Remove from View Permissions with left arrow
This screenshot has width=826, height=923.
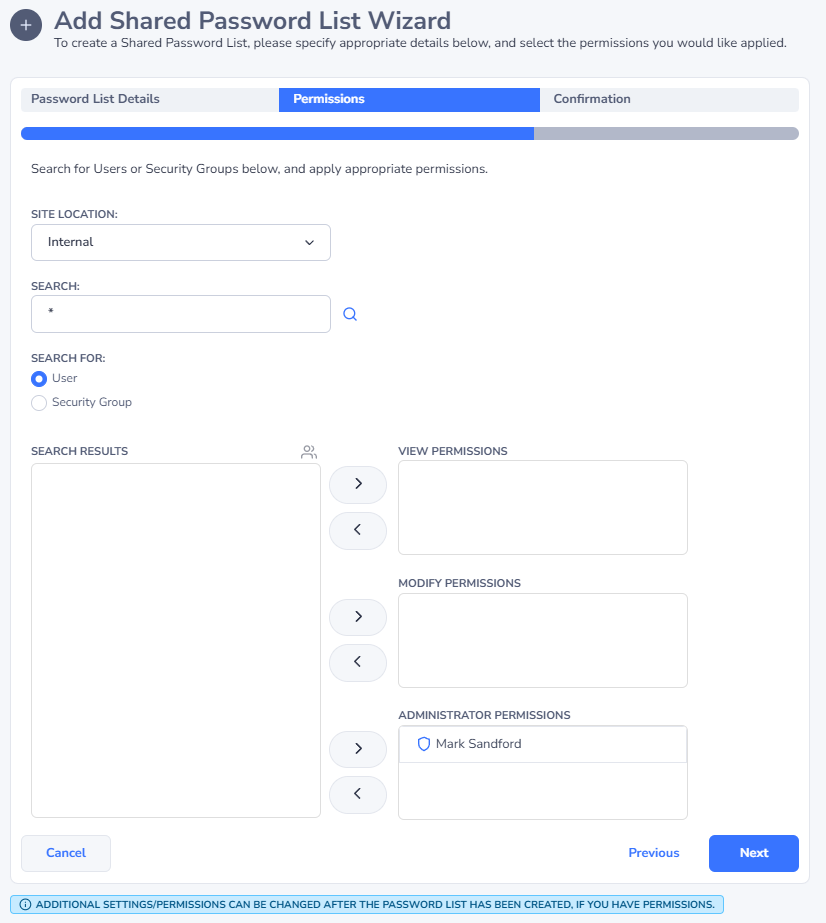coord(358,531)
